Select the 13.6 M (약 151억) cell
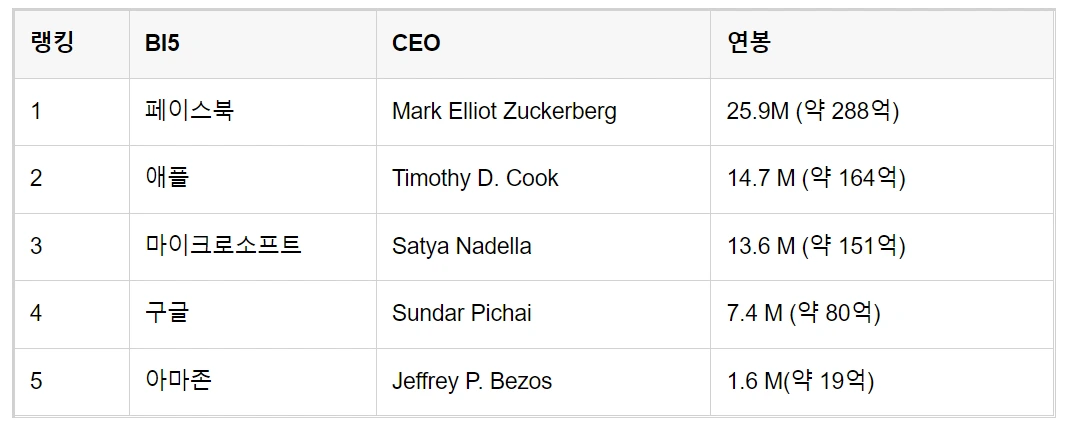This screenshot has height=428, width=1073. [816, 246]
